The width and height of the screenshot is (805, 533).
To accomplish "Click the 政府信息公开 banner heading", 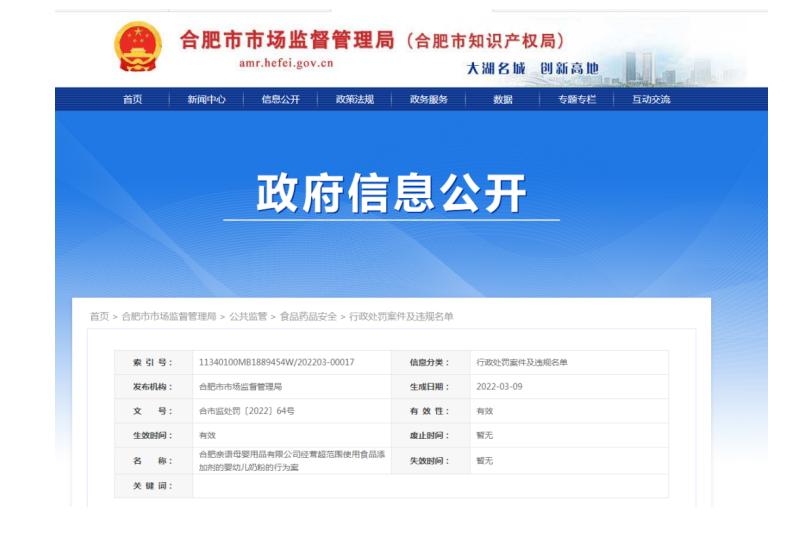I will tap(391, 193).
